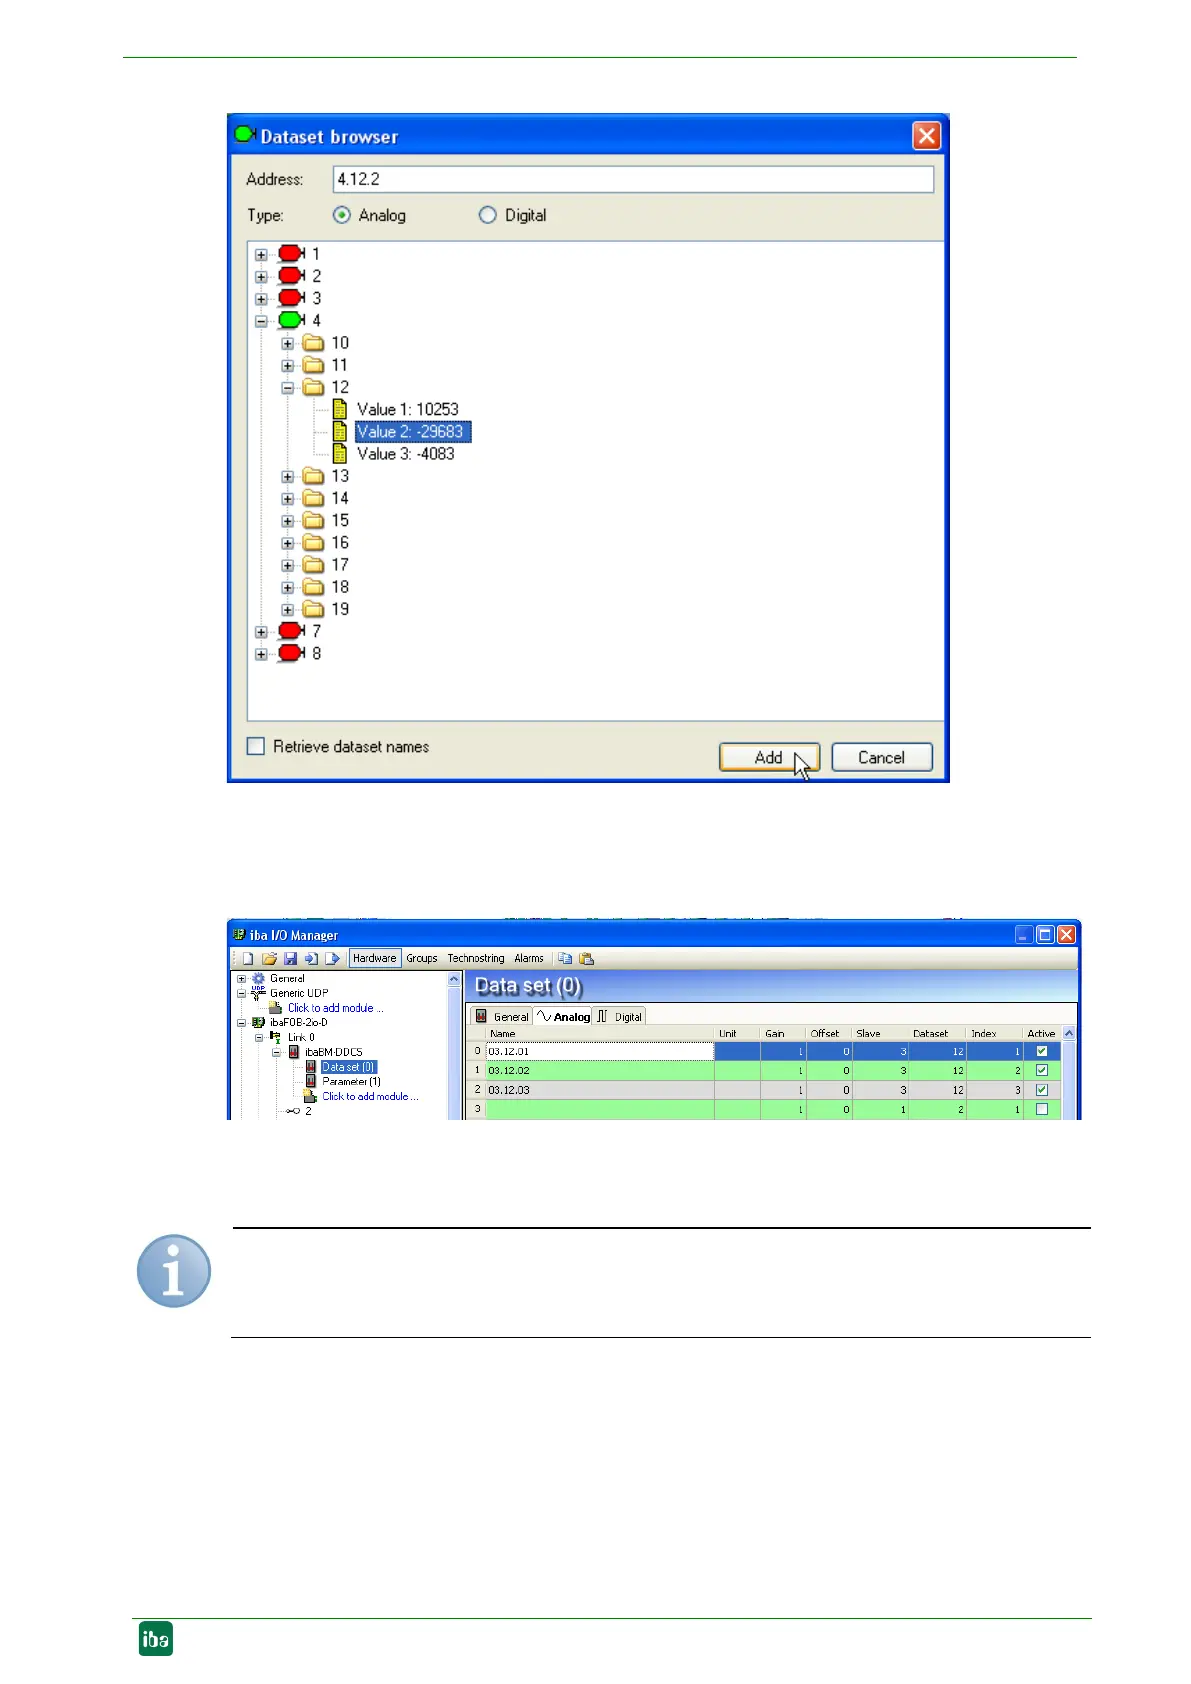Click the Analog tab of Data set
The width and height of the screenshot is (1191, 1684).
[564, 1016]
